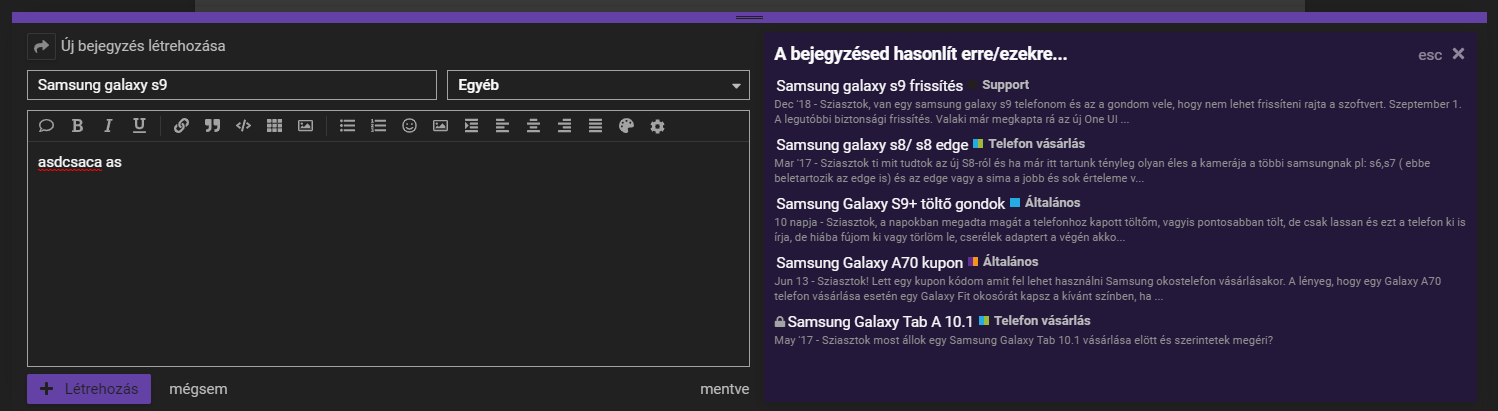Open the topic Samsung Galaxy Tab A 10.1
This screenshot has height=411, width=1498.
pyautogui.click(x=881, y=322)
